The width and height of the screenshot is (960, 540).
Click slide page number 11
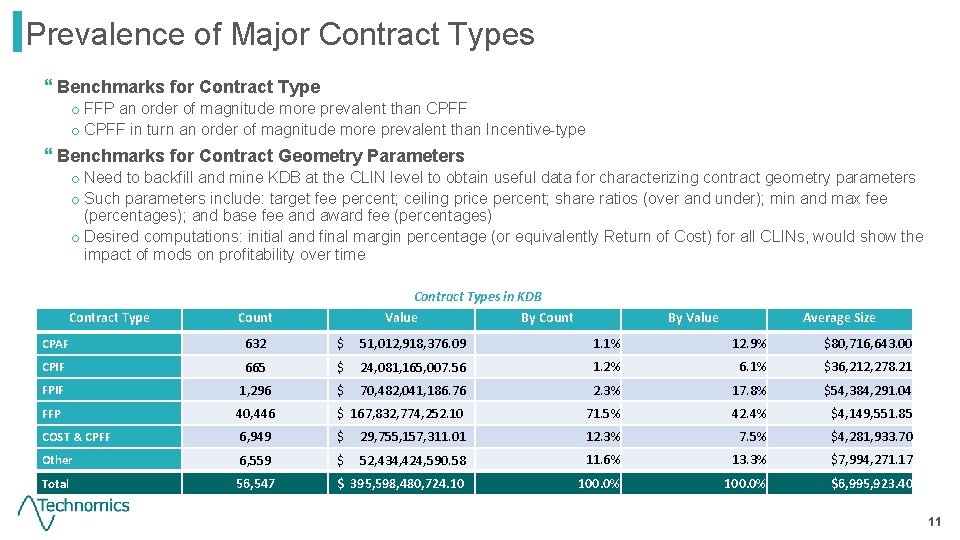click(934, 522)
